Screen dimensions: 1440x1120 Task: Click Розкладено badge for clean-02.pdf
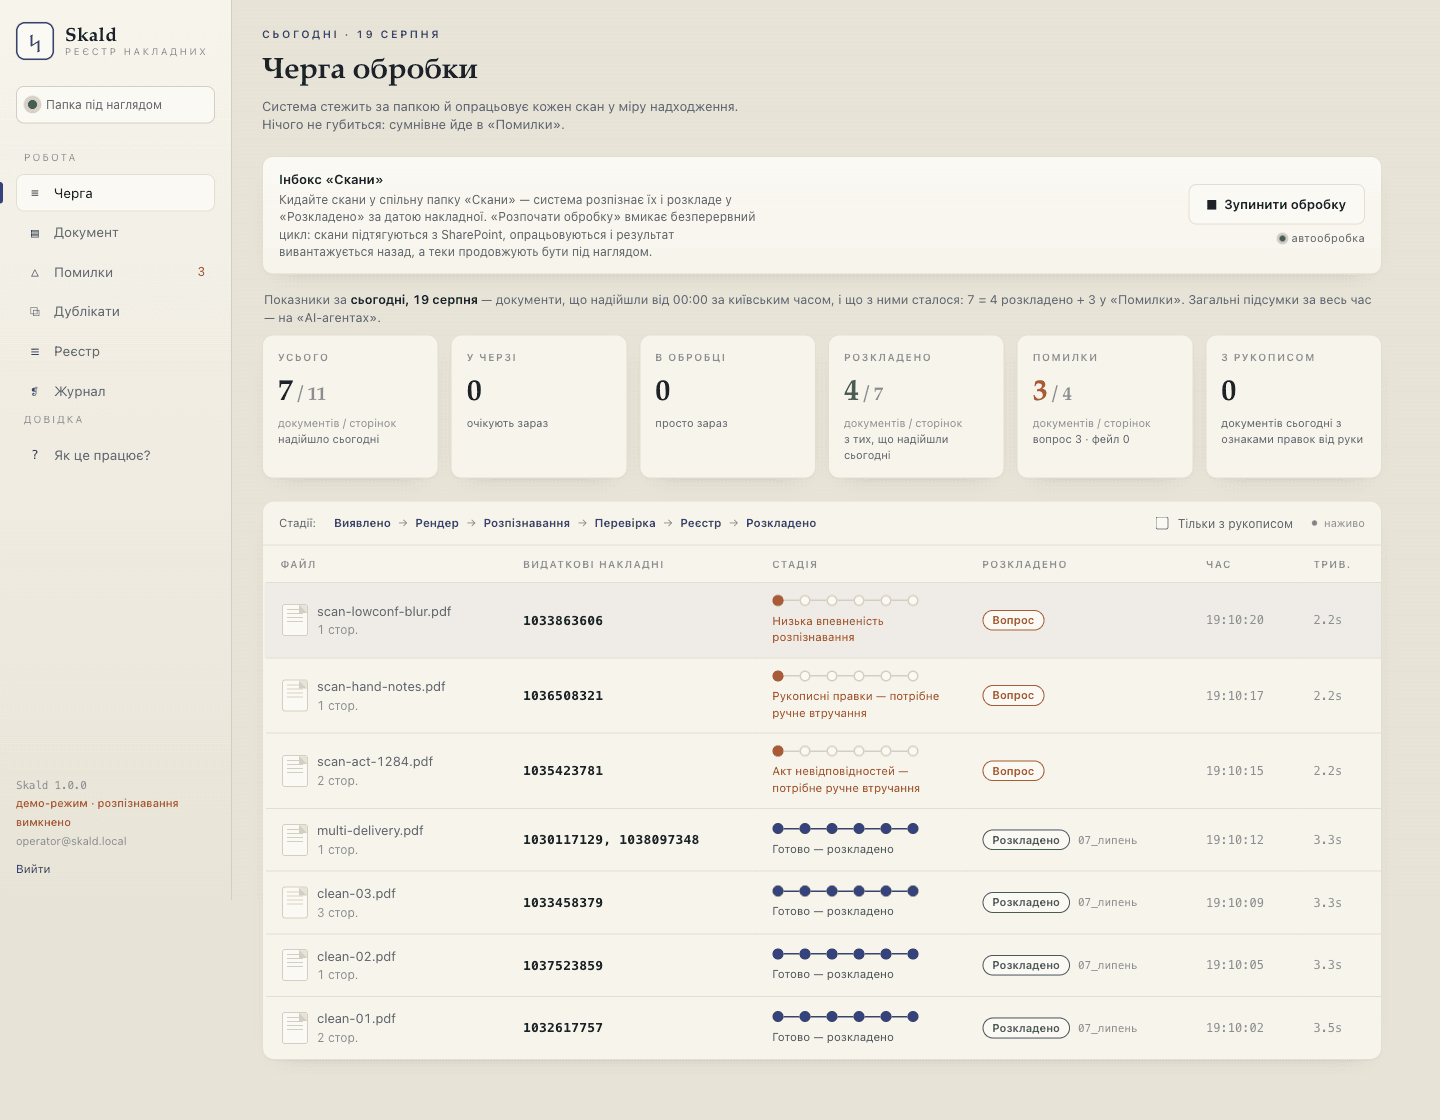(1026, 965)
